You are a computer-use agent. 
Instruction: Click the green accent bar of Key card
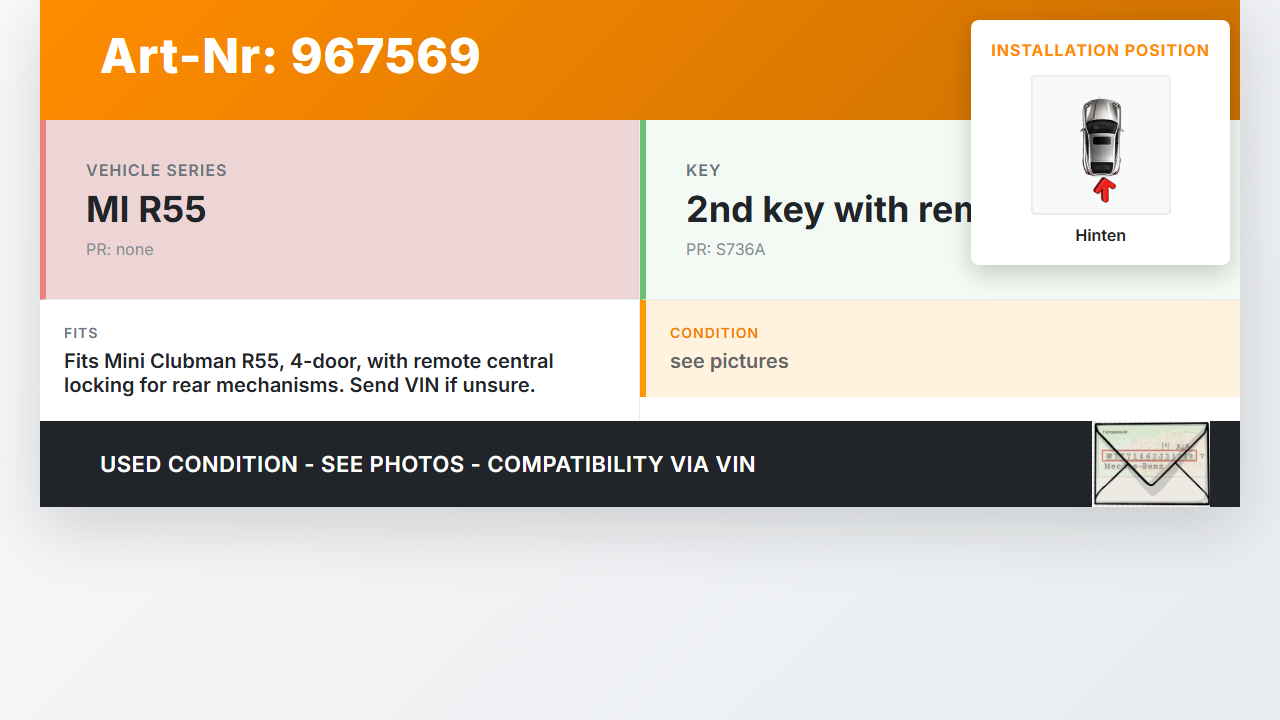(x=643, y=210)
